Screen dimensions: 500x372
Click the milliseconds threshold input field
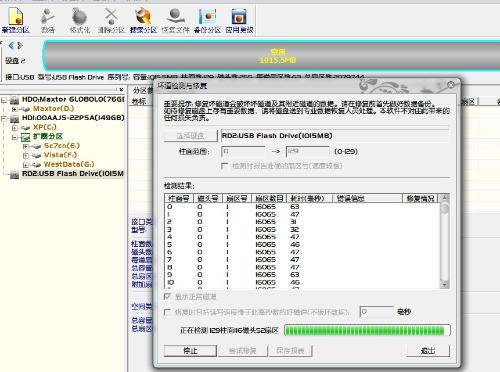pos(377,312)
